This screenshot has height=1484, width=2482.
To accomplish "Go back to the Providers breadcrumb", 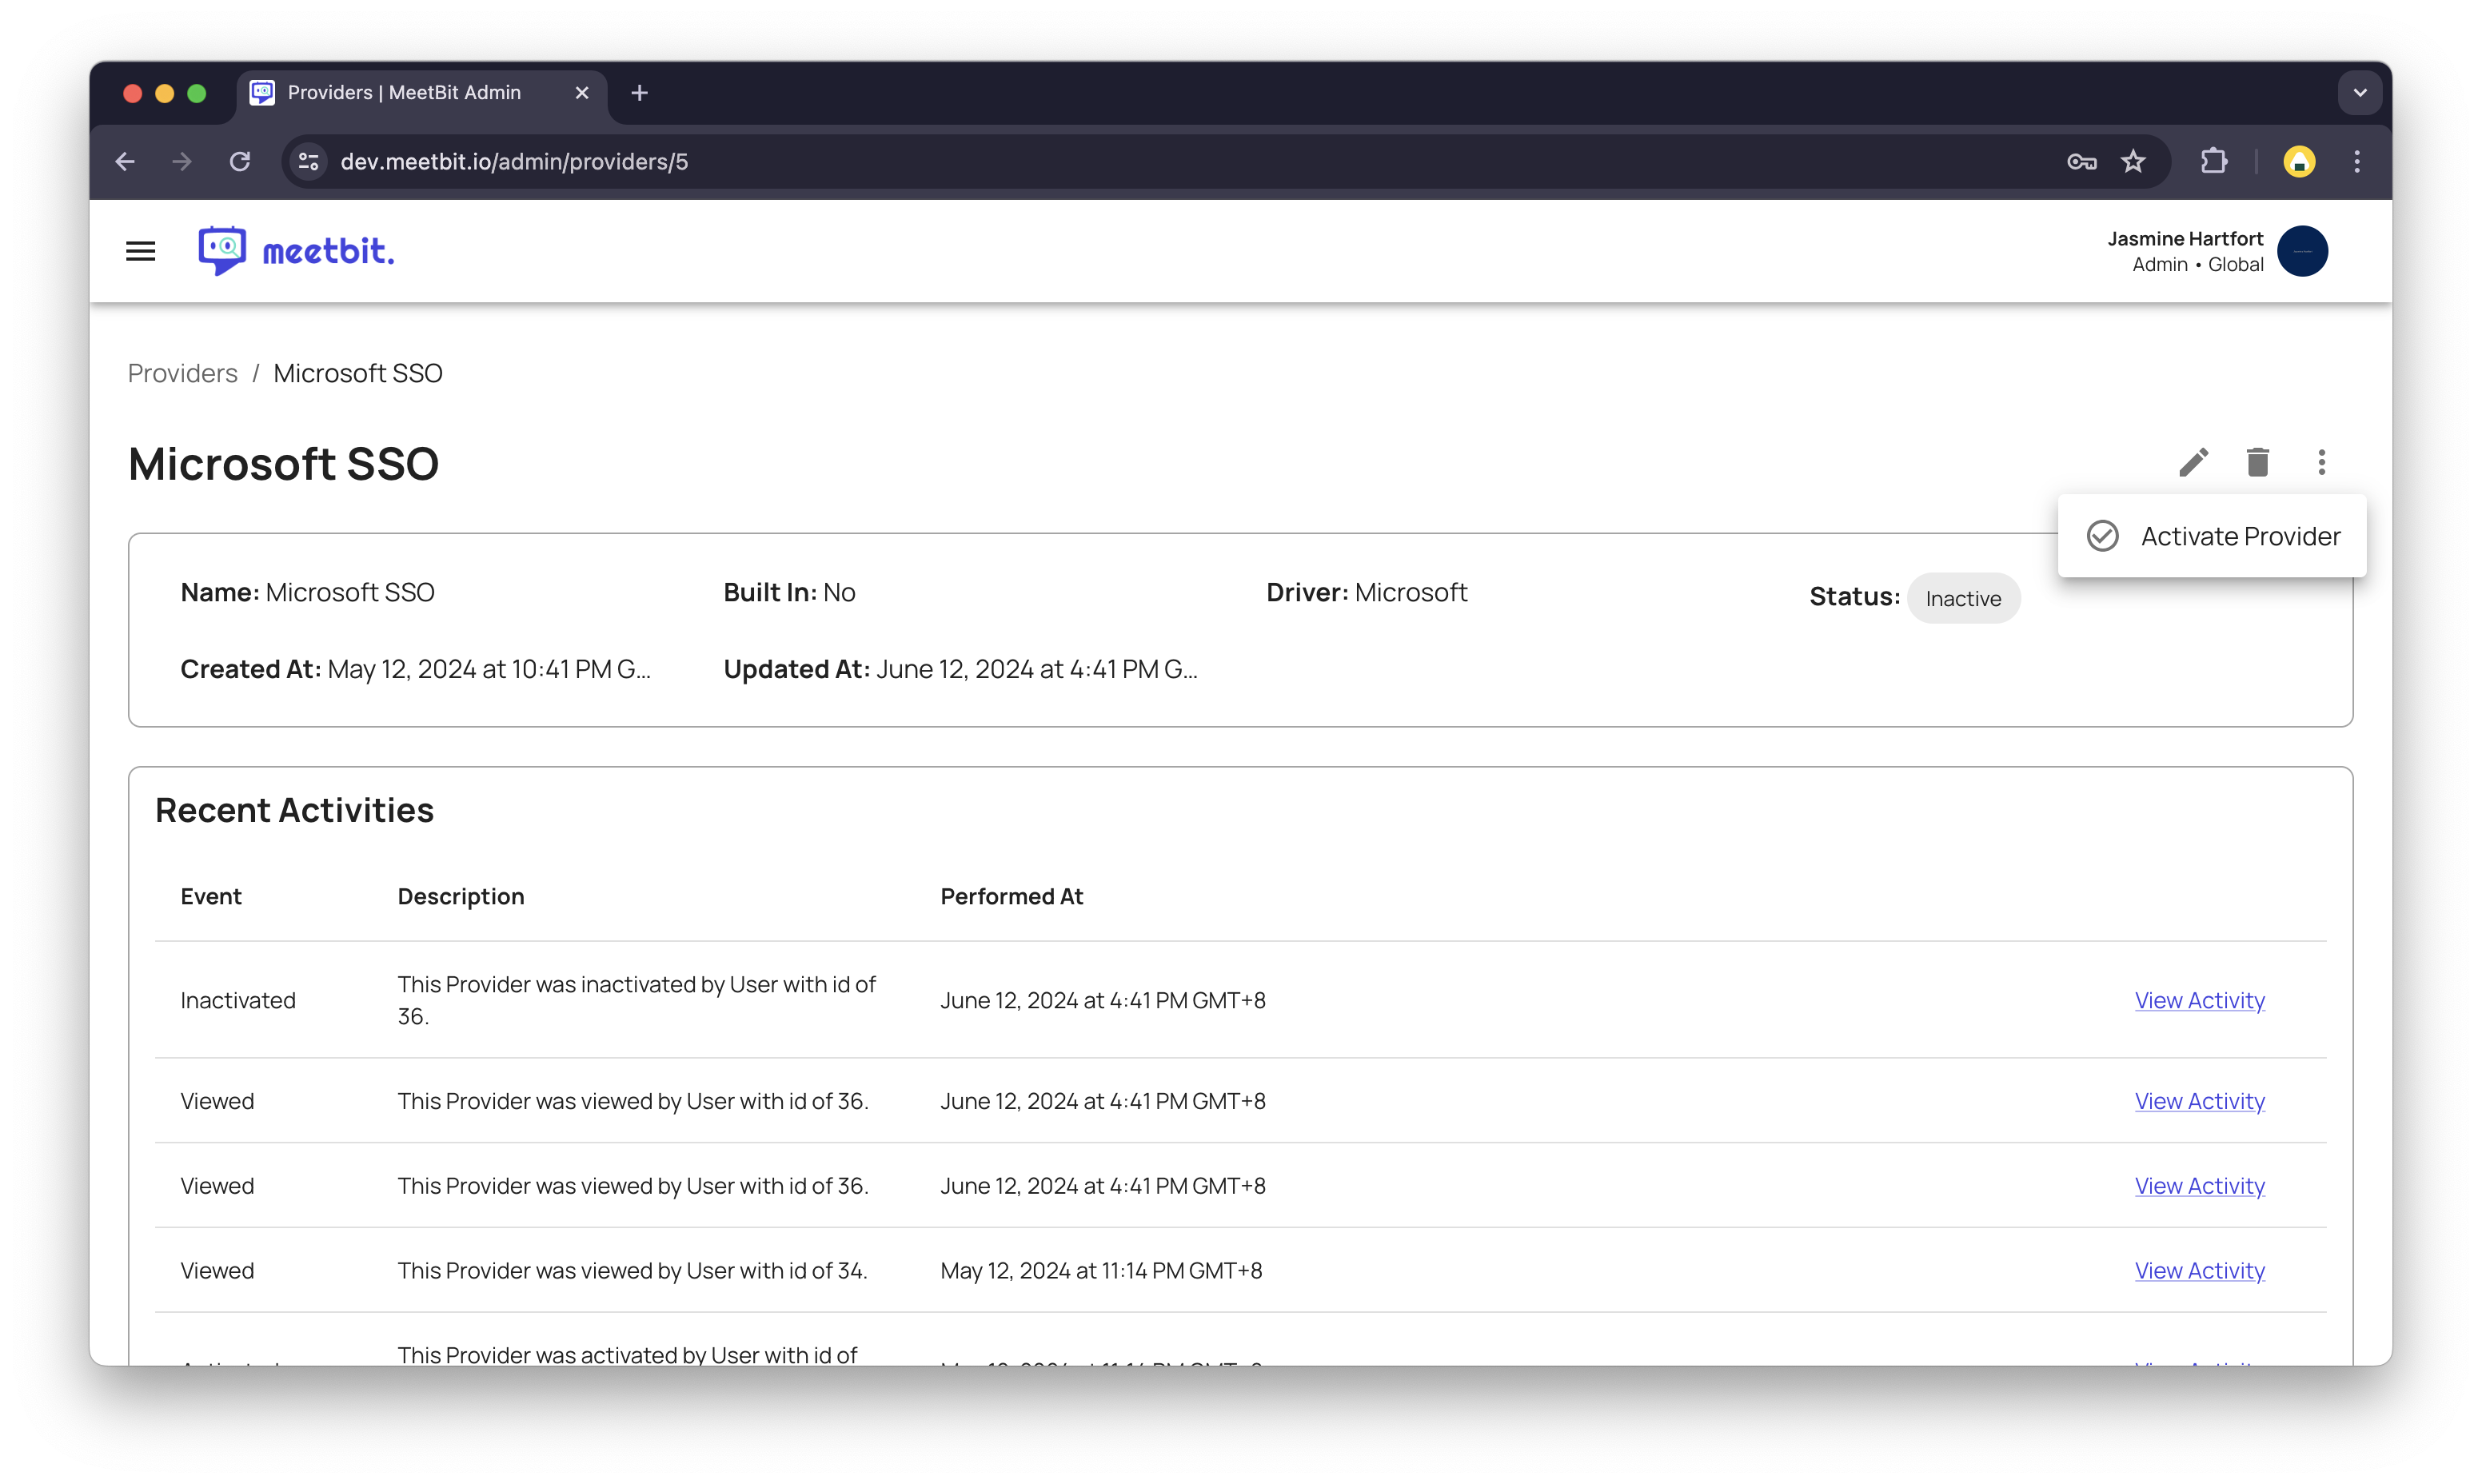I will pyautogui.click(x=182, y=373).
